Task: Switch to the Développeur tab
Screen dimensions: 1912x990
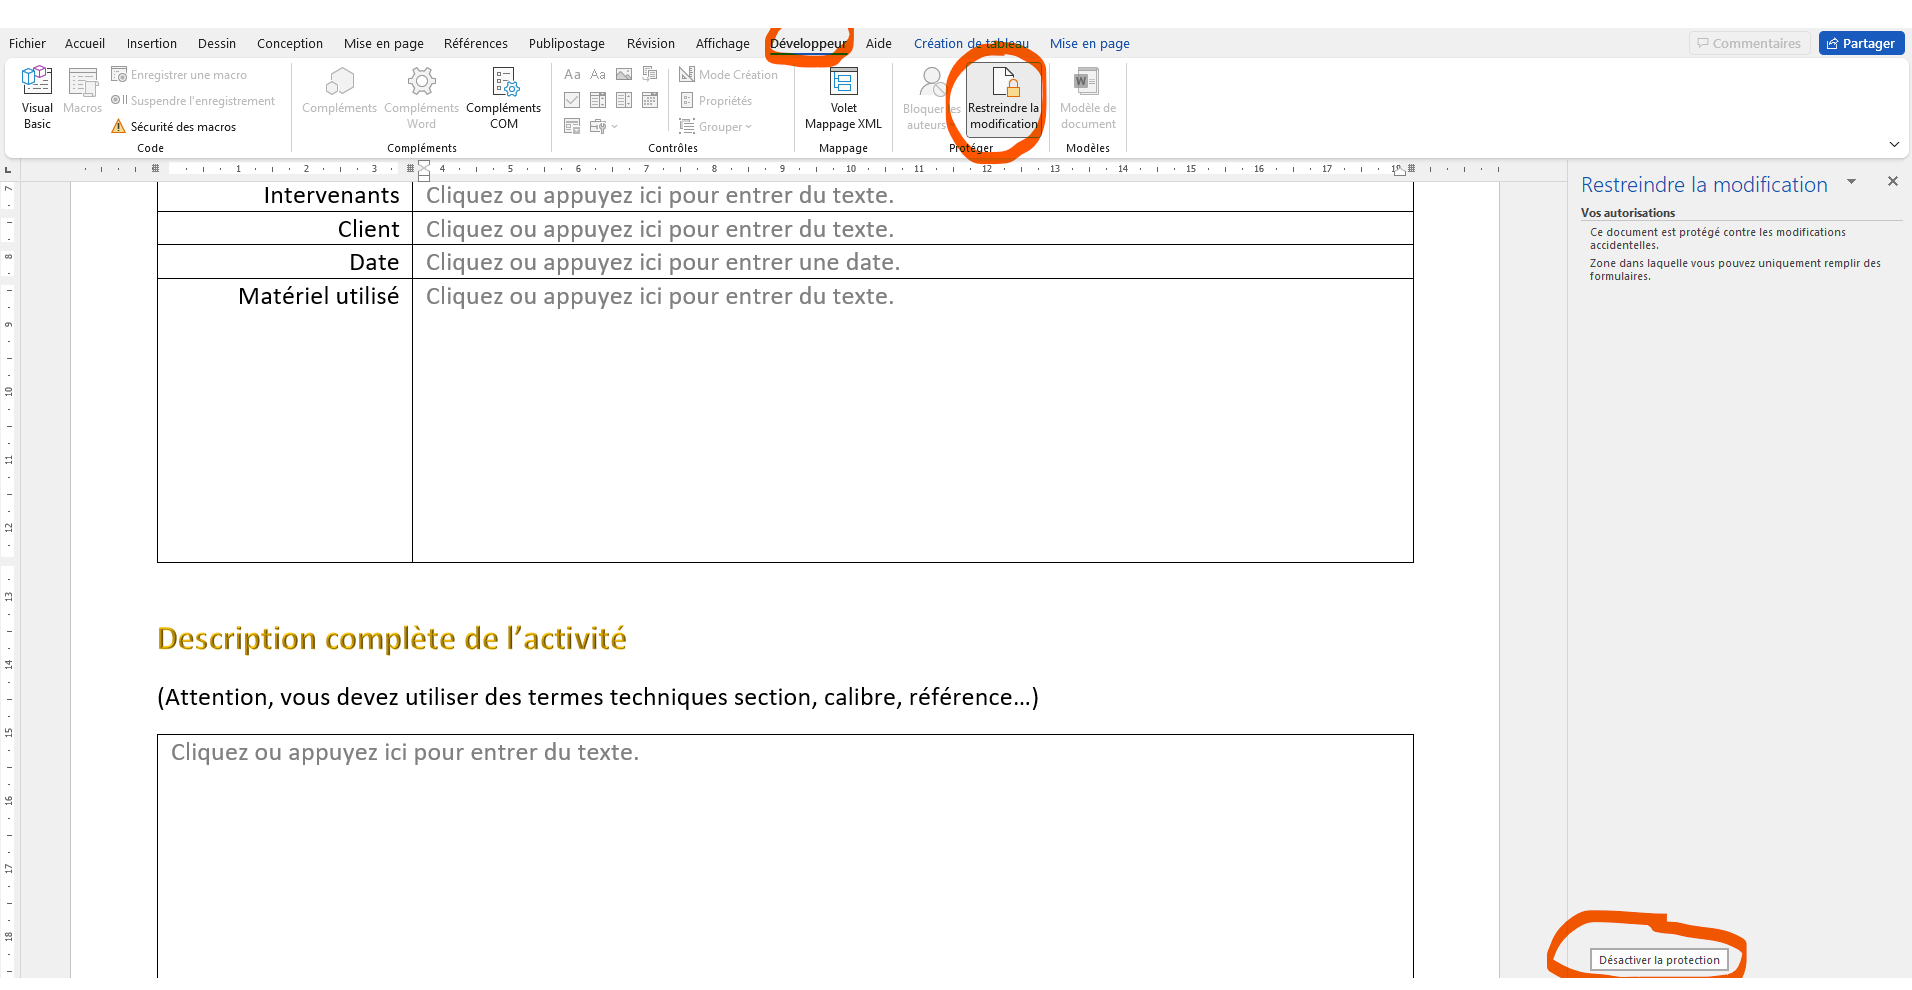Action: (808, 43)
